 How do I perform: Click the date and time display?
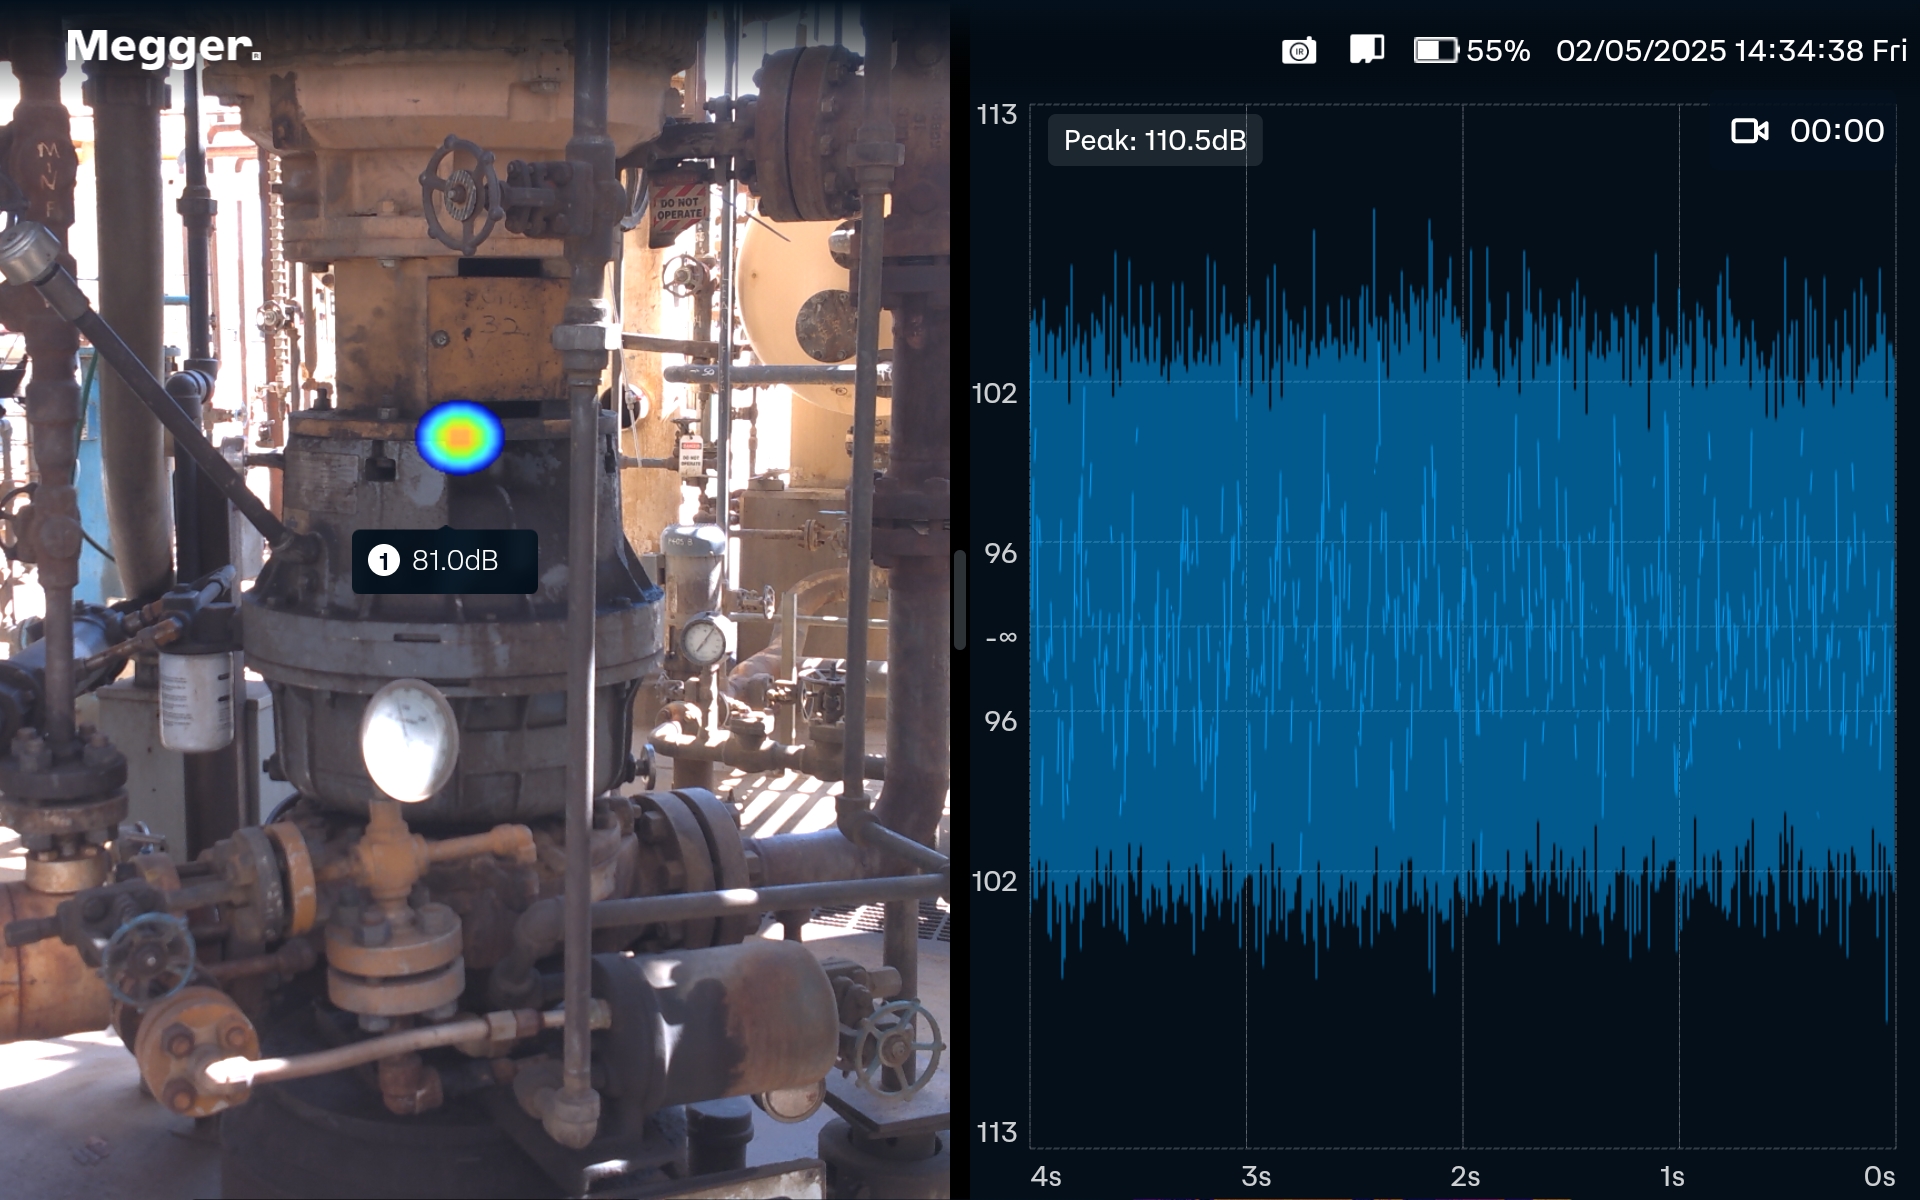tap(1731, 51)
